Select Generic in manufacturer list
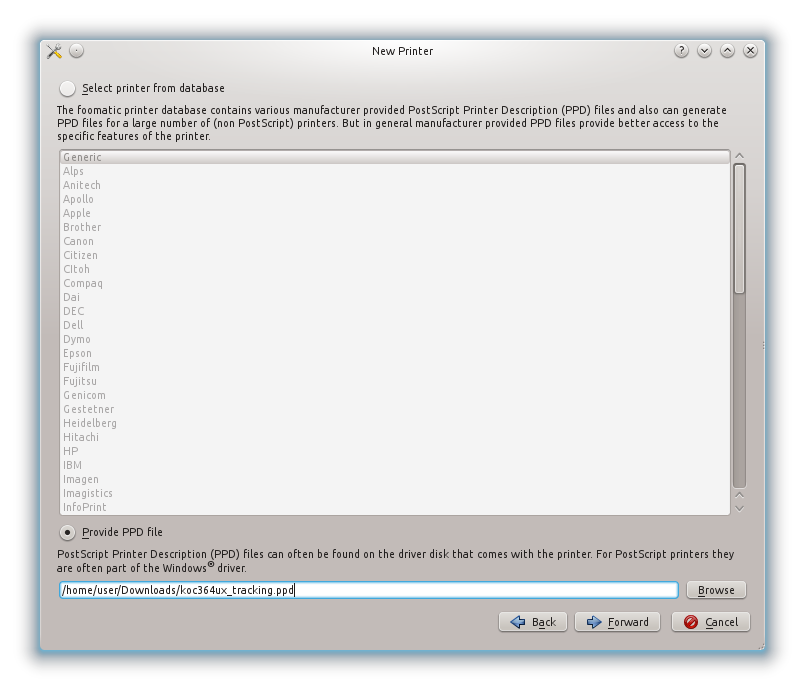 tap(82, 157)
